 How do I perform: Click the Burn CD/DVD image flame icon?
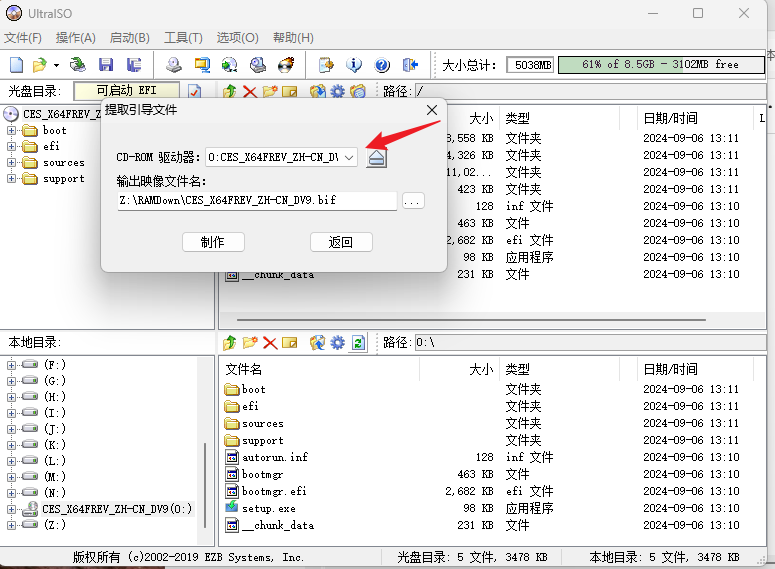point(286,65)
